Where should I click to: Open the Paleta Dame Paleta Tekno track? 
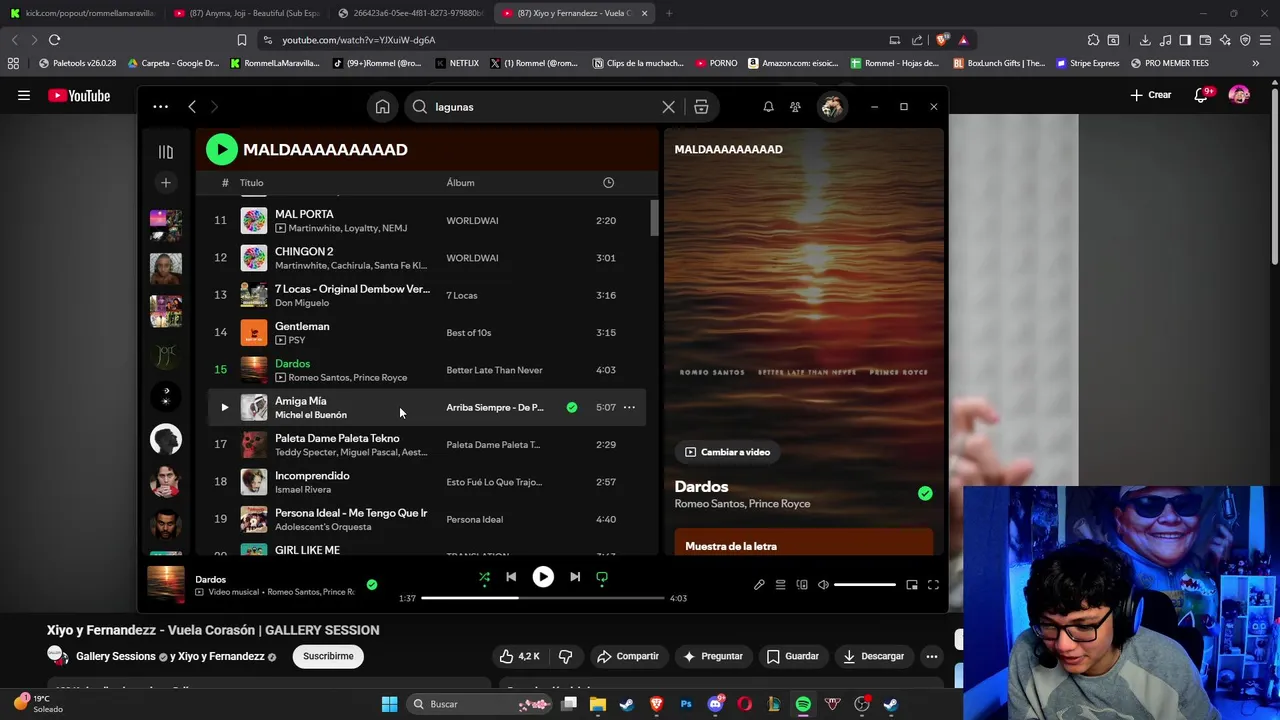pos(337,438)
